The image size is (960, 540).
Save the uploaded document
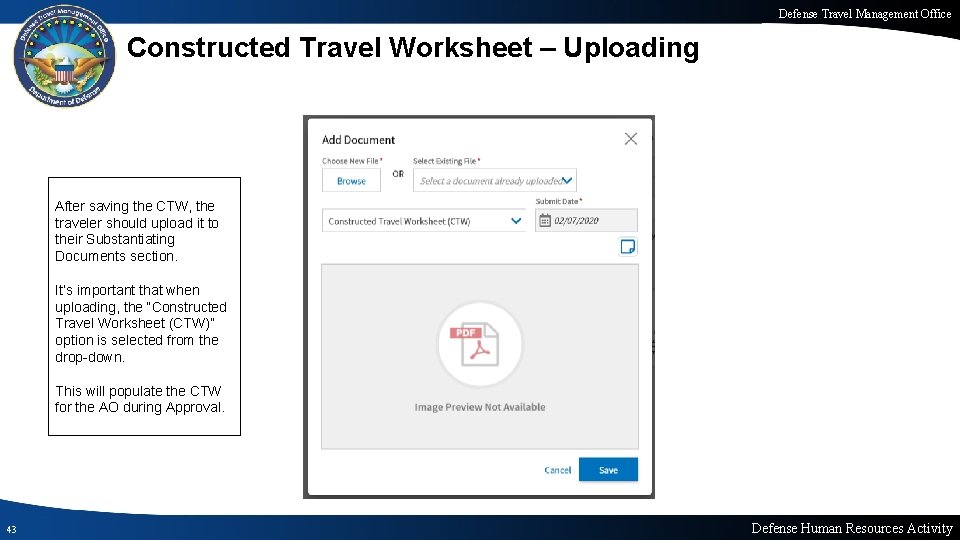pyautogui.click(x=608, y=470)
